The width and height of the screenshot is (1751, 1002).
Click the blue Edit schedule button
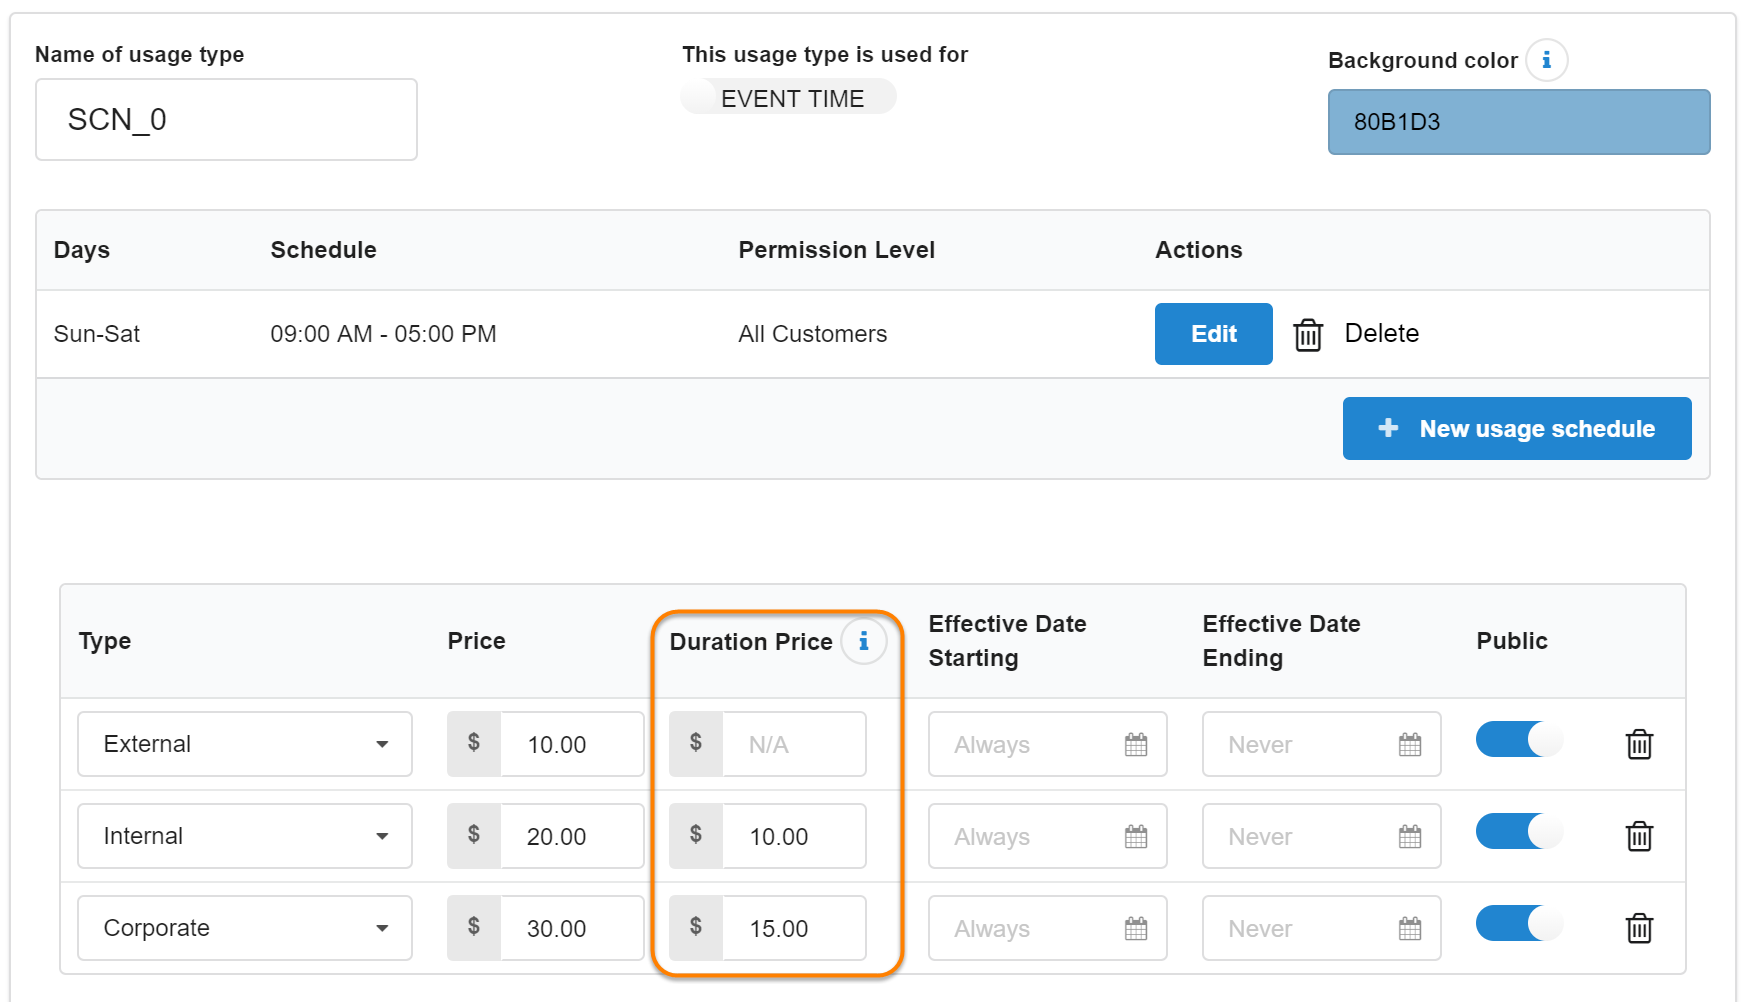click(1213, 334)
